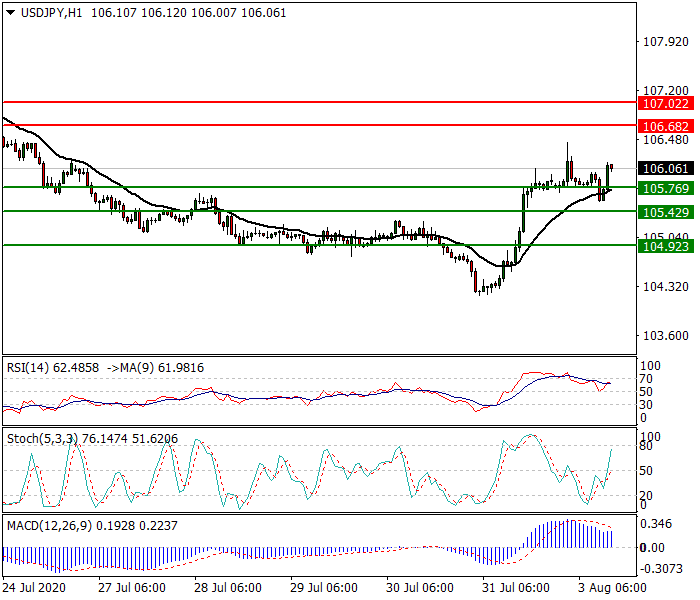This screenshot has height=600, width=700.
Task: Select the green 105.429 support price label
Action: (x=666, y=212)
